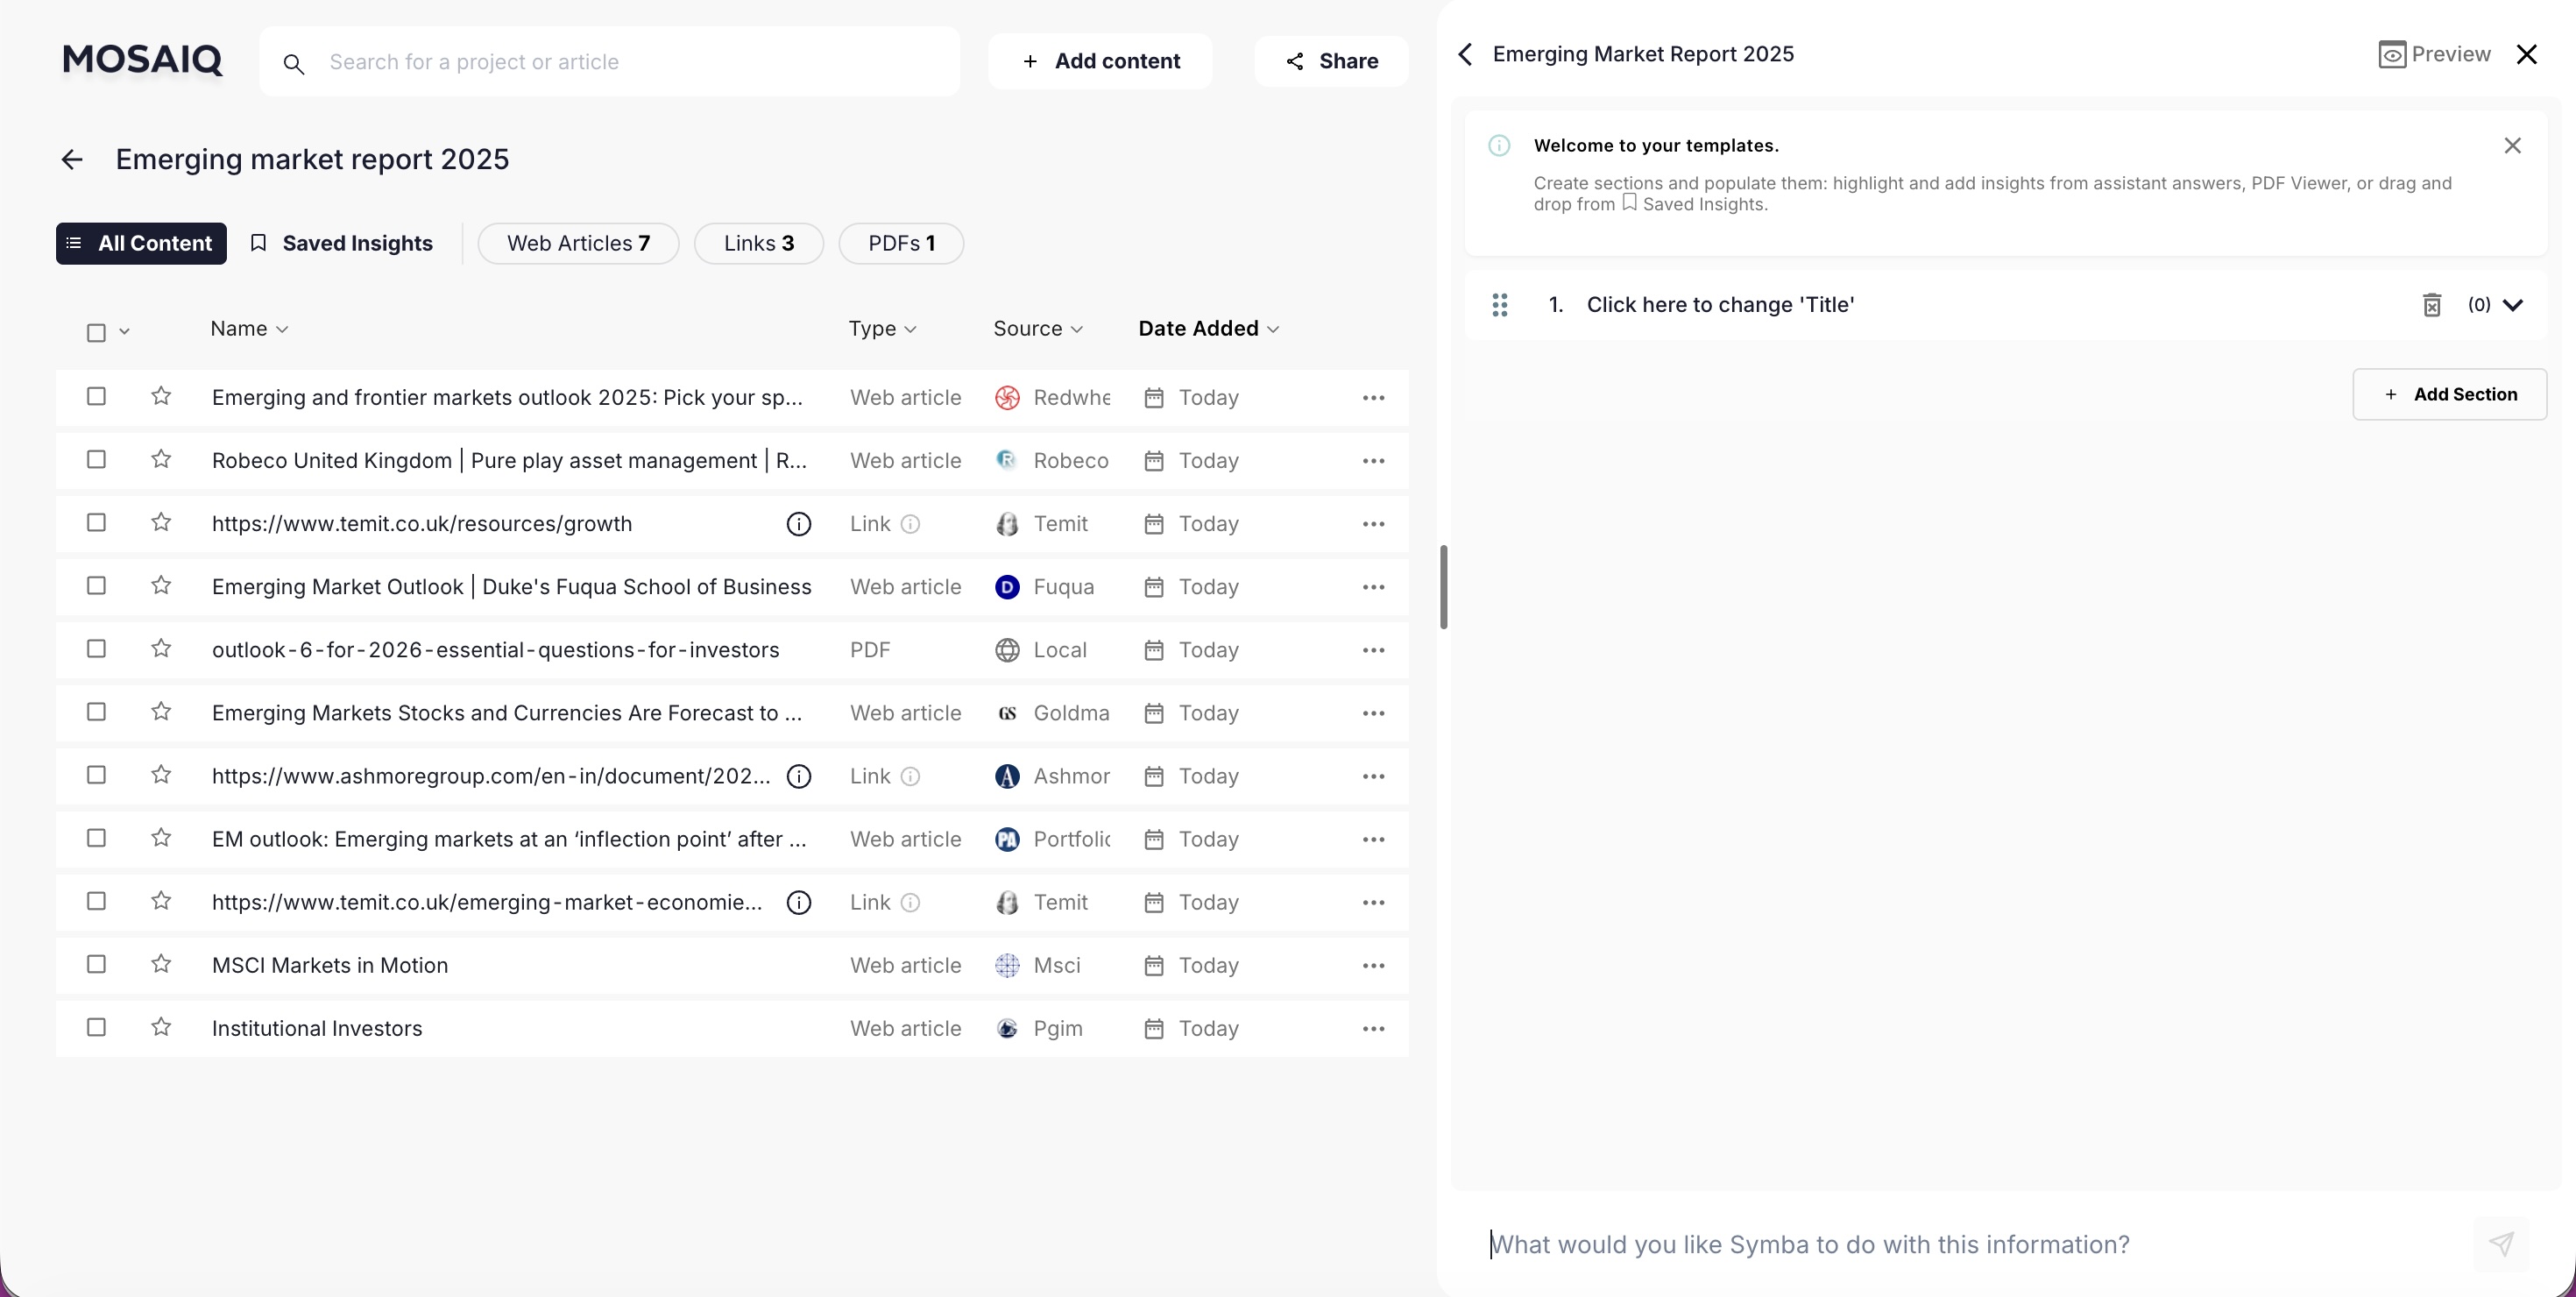Click the MOSAIQ logo
The image size is (2576, 1297).
141,60
